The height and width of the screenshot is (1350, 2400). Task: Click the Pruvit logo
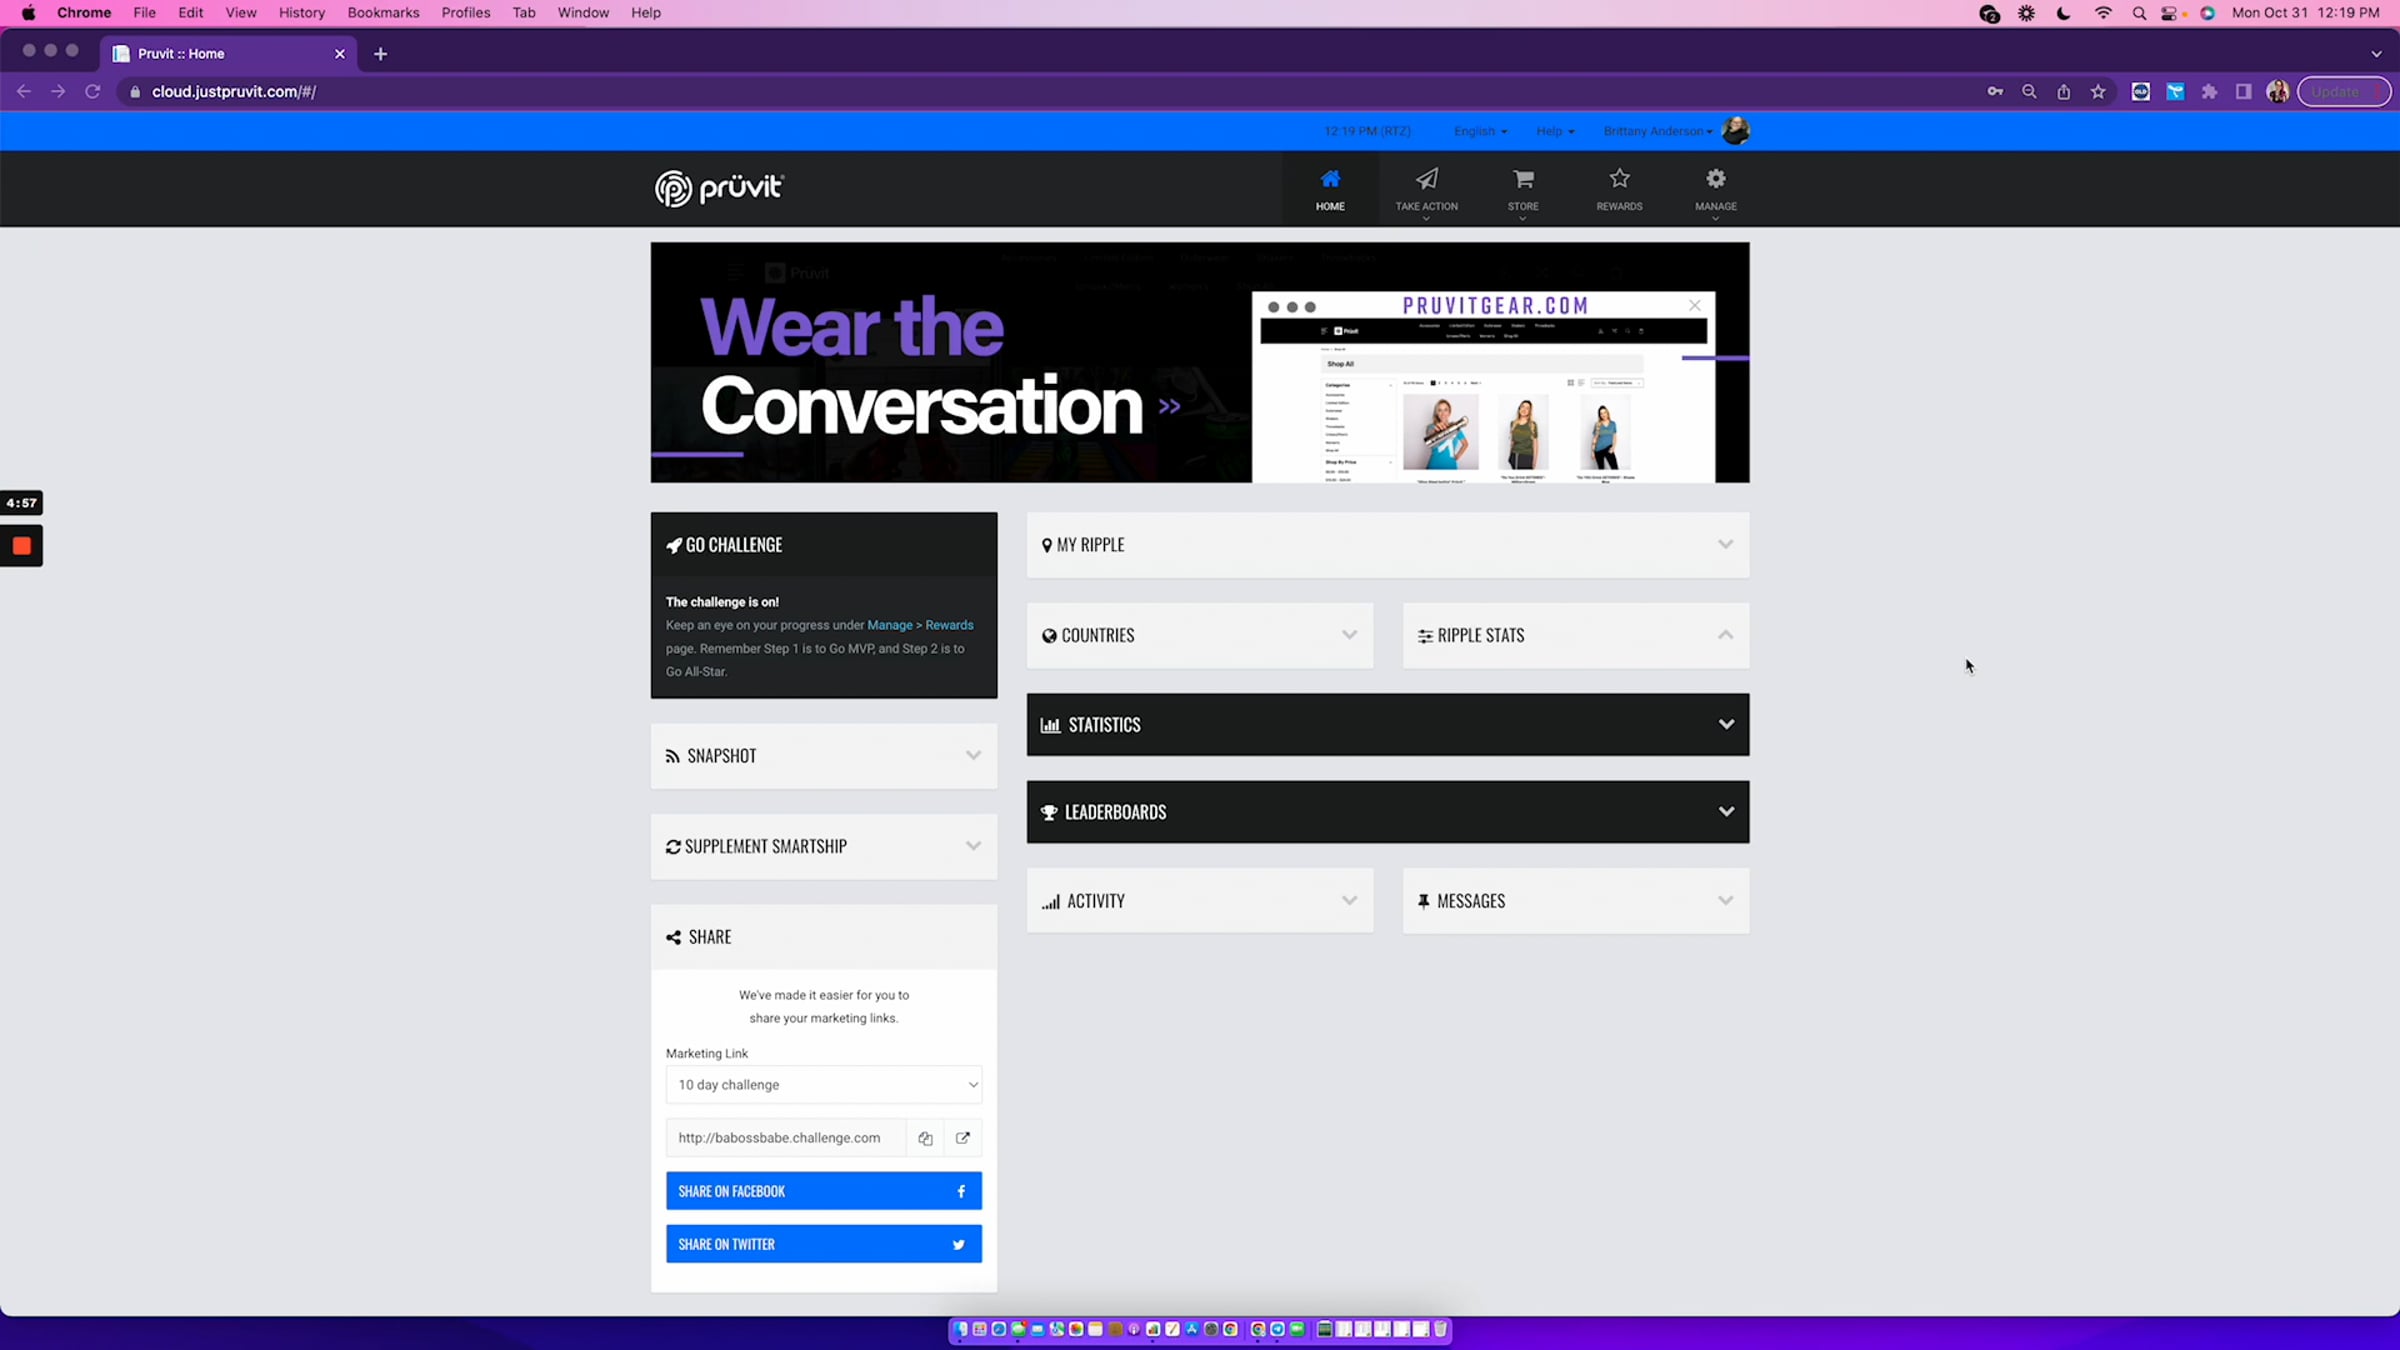pos(719,188)
